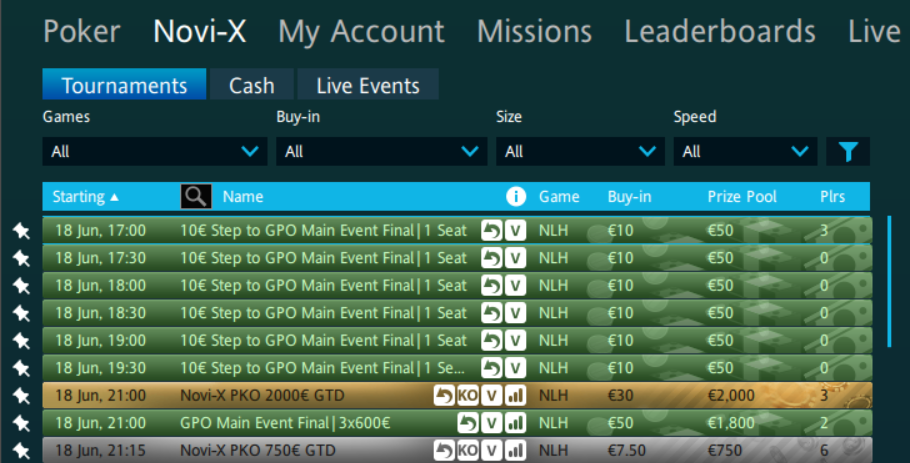910x463 pixels.
Task: Click the filter funnel icon
Action: click(x=848, y=152)
